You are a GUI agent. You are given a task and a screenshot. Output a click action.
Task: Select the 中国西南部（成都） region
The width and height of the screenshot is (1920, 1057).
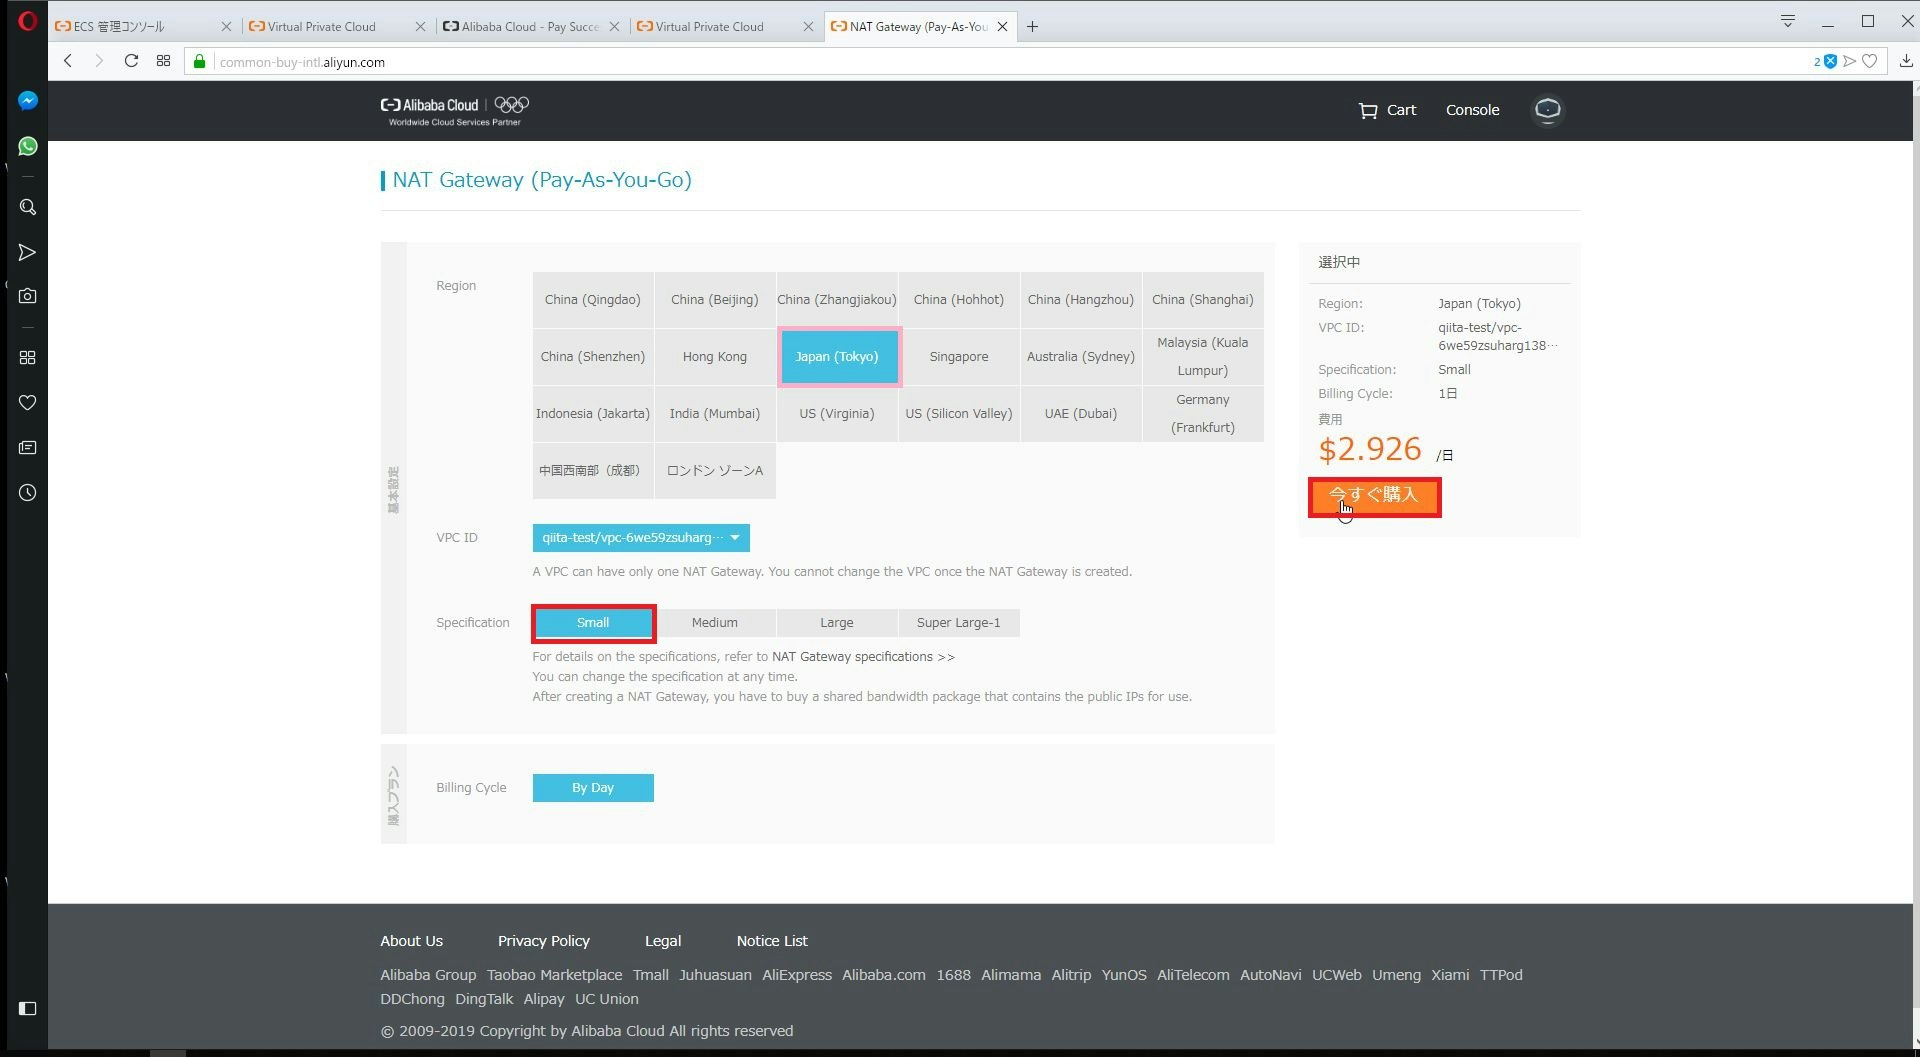click(x=593, y=471)
